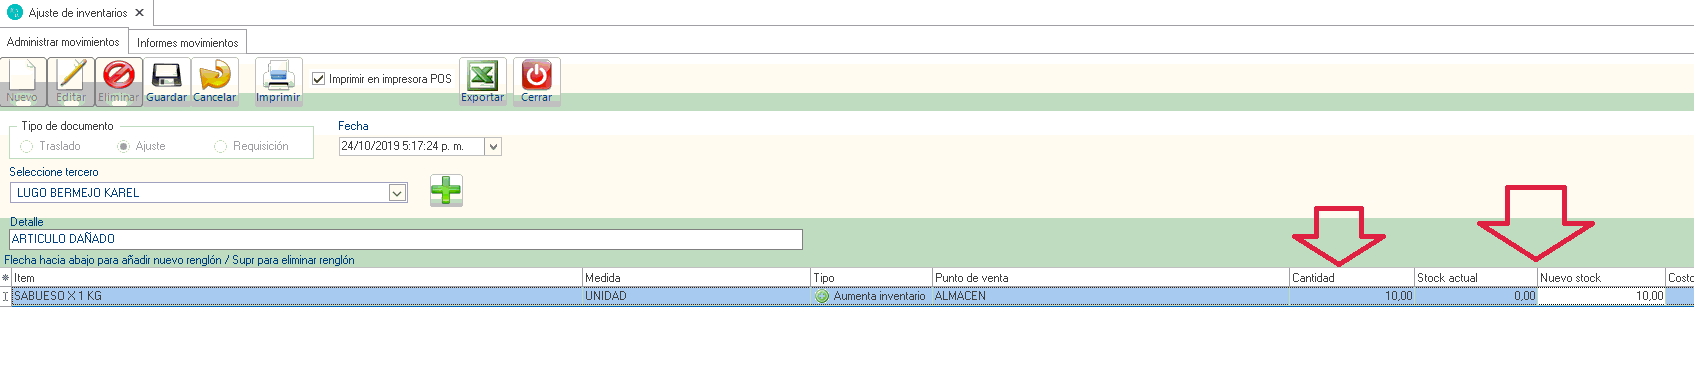
Task: Click the Detalle text field
Action: point(406,239)
